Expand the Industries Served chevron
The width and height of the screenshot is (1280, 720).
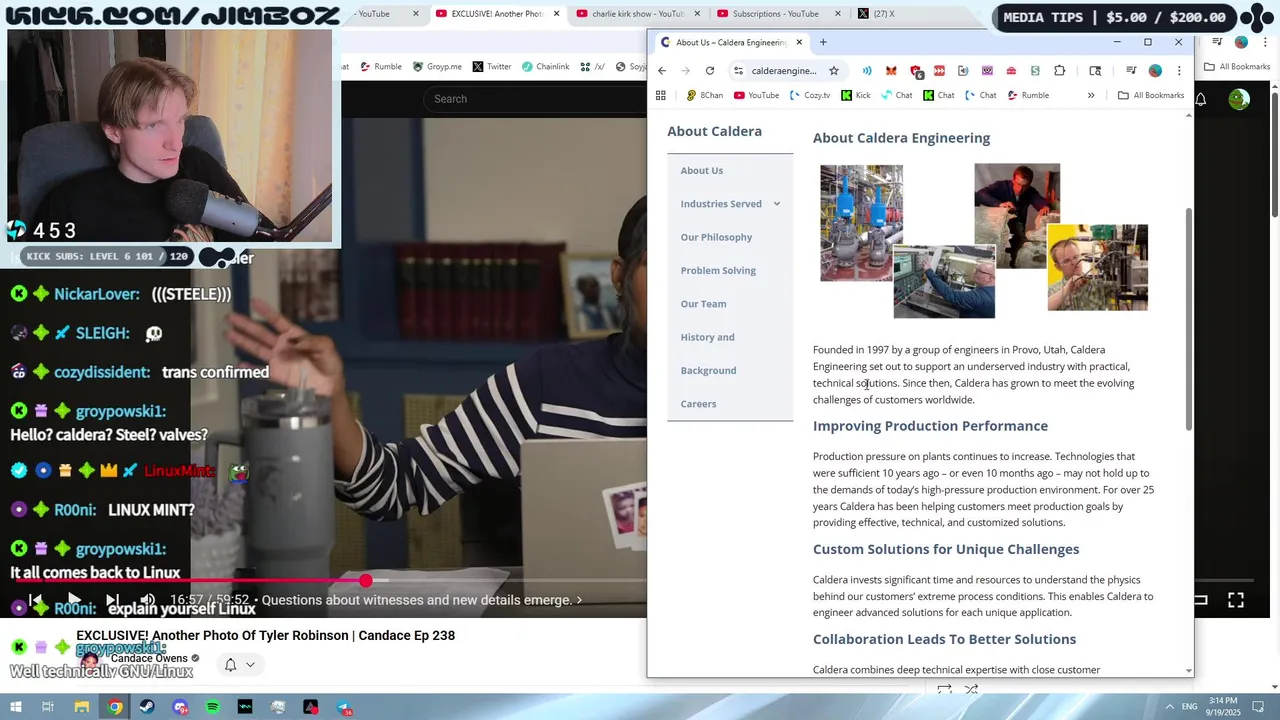click(x=776, y=204)
